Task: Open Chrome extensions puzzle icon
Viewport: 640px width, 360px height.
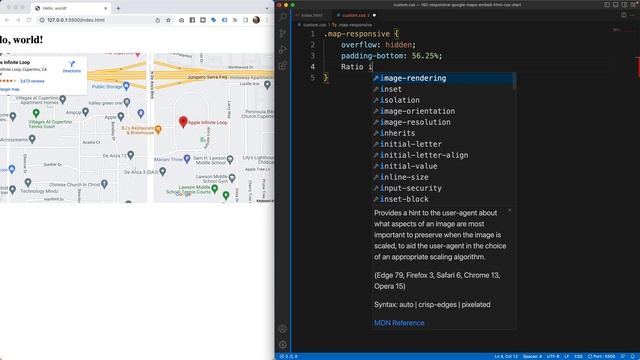Action: 235,20
